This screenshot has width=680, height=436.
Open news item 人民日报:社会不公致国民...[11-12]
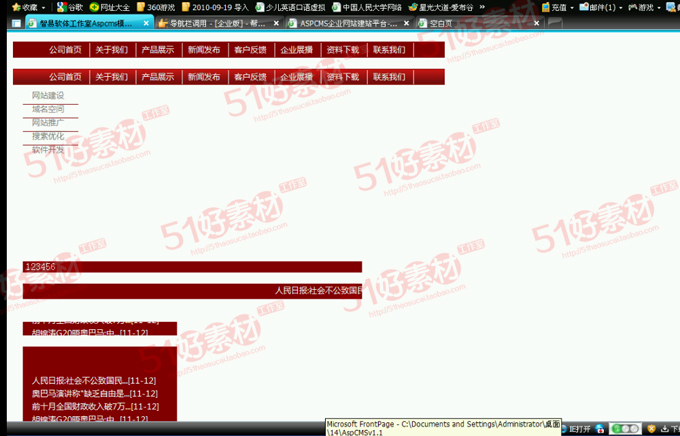[94, 381]
